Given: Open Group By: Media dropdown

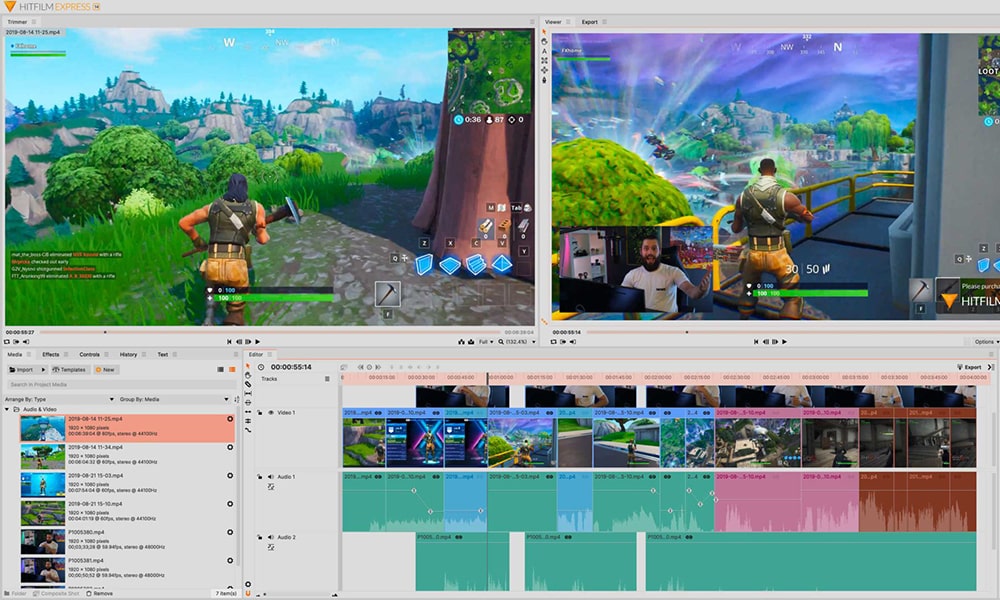Looking at the screenshot, I should pyautogui.click(x=173, y=399).
